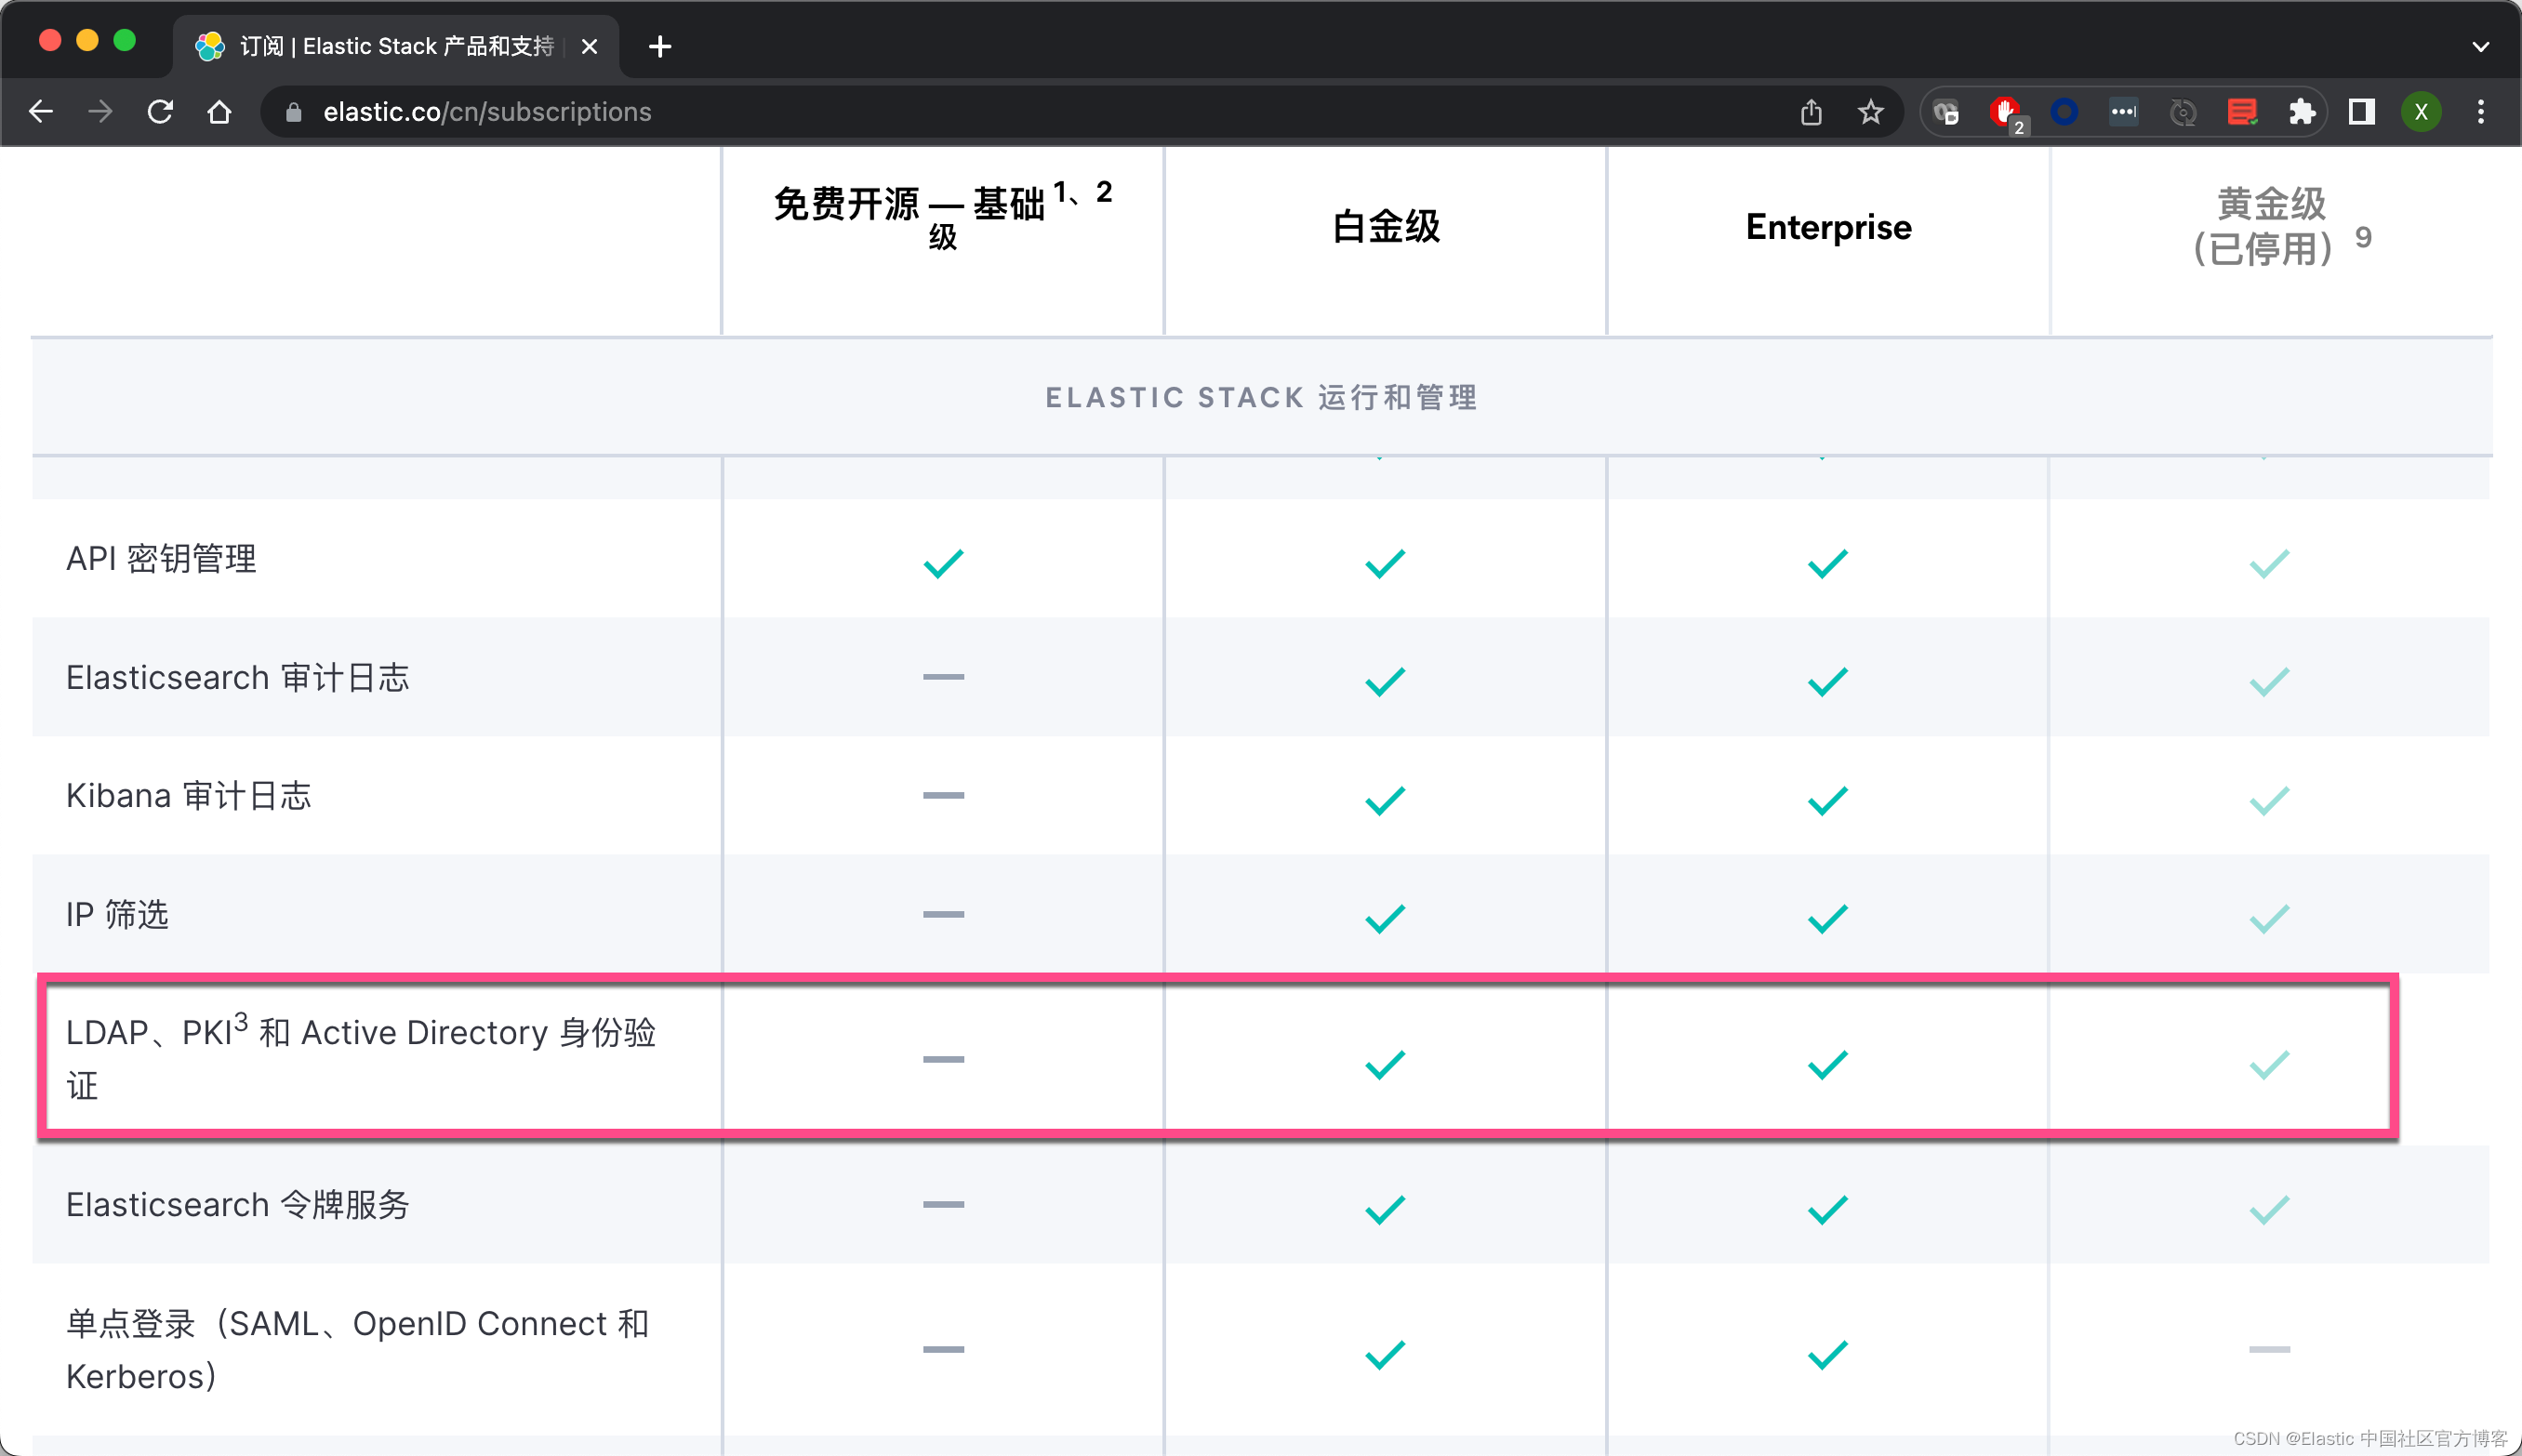Go to the browser home page
The height and width of the screenshot is (1456, 2522).
point(219,112)
